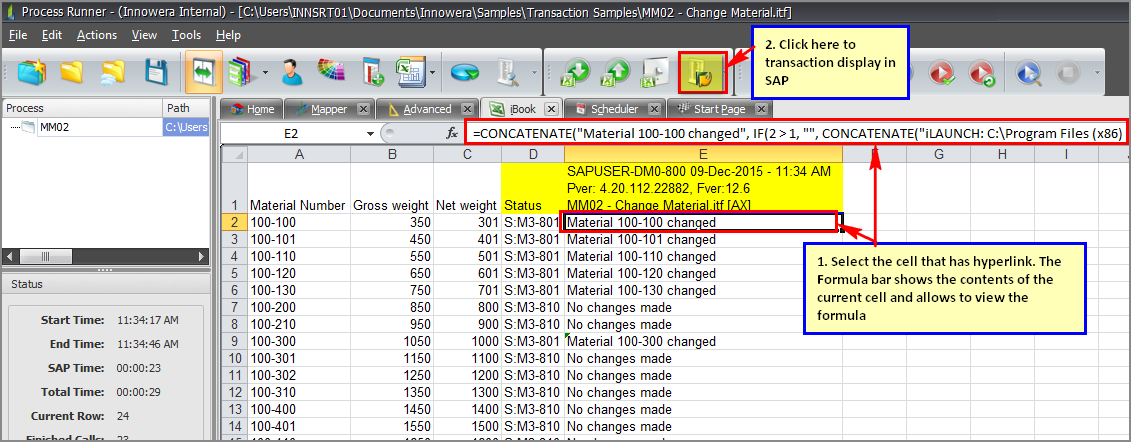Toggle the green double-arrow toolbar button

(203, 72)
